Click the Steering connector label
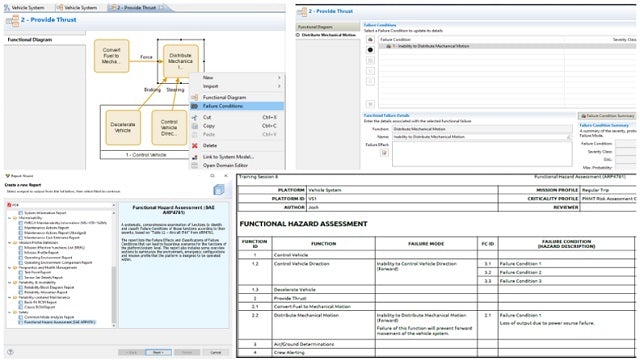This screenshot has height=360, width=640. (175, 89)
